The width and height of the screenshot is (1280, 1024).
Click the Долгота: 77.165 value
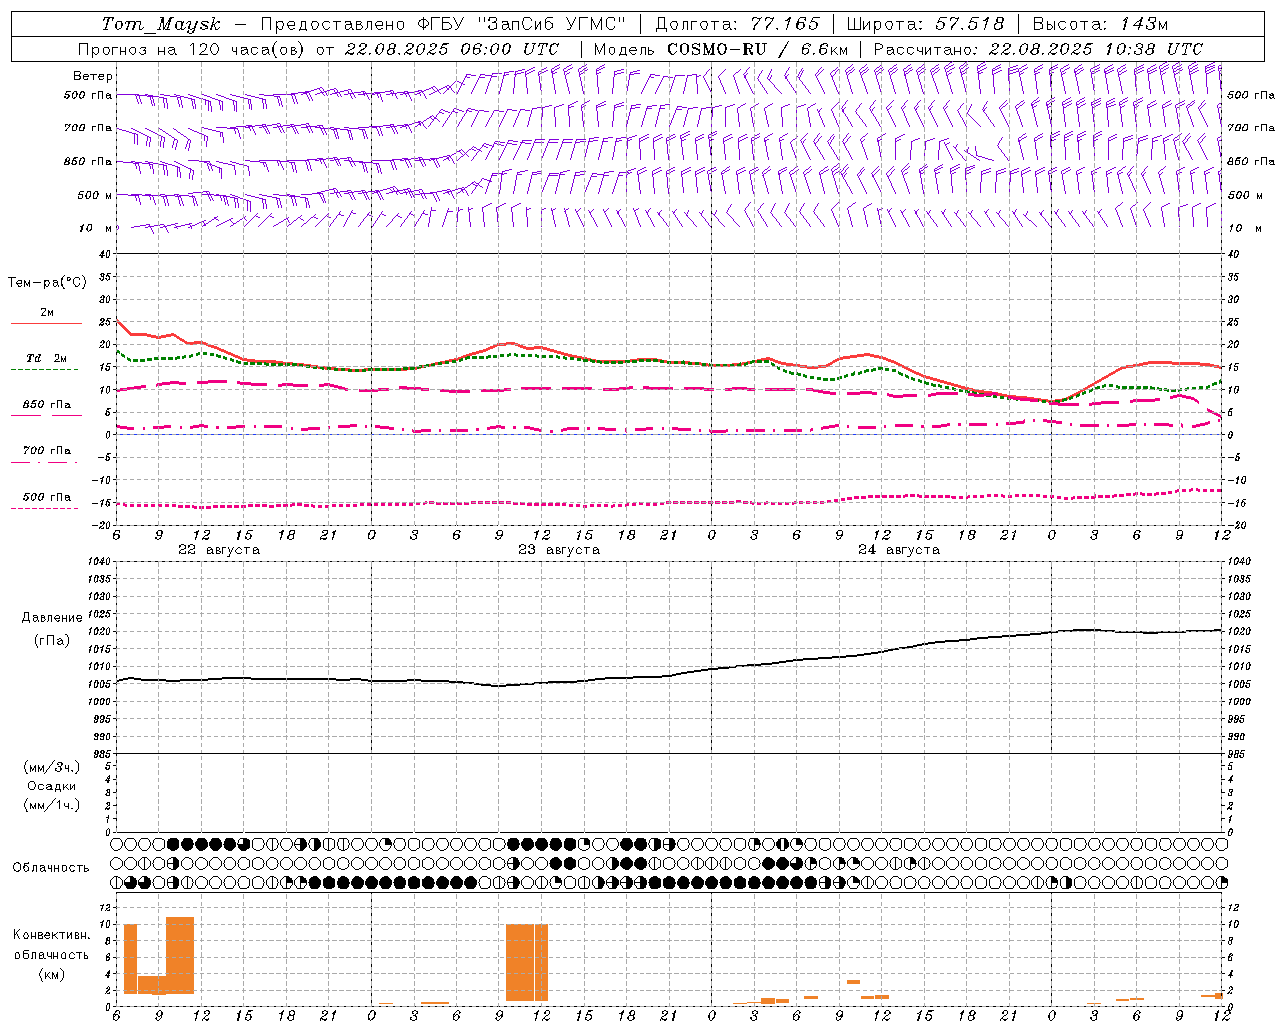click(736, 24)
